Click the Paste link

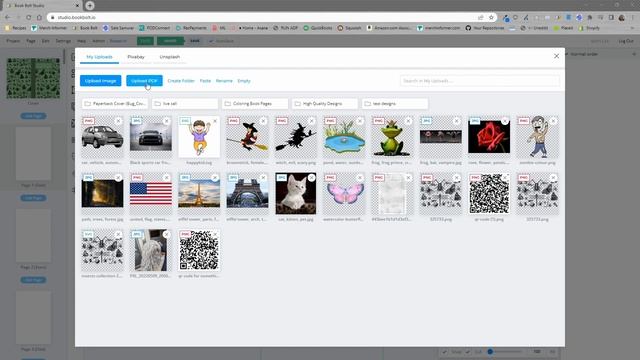[205, 81]
